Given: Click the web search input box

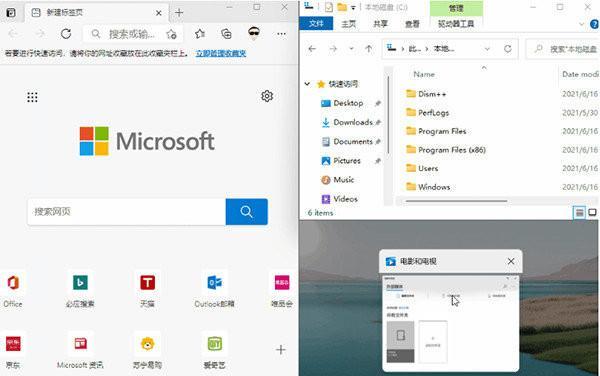Looking at the screenshot, I should click(x=127, y=212).
